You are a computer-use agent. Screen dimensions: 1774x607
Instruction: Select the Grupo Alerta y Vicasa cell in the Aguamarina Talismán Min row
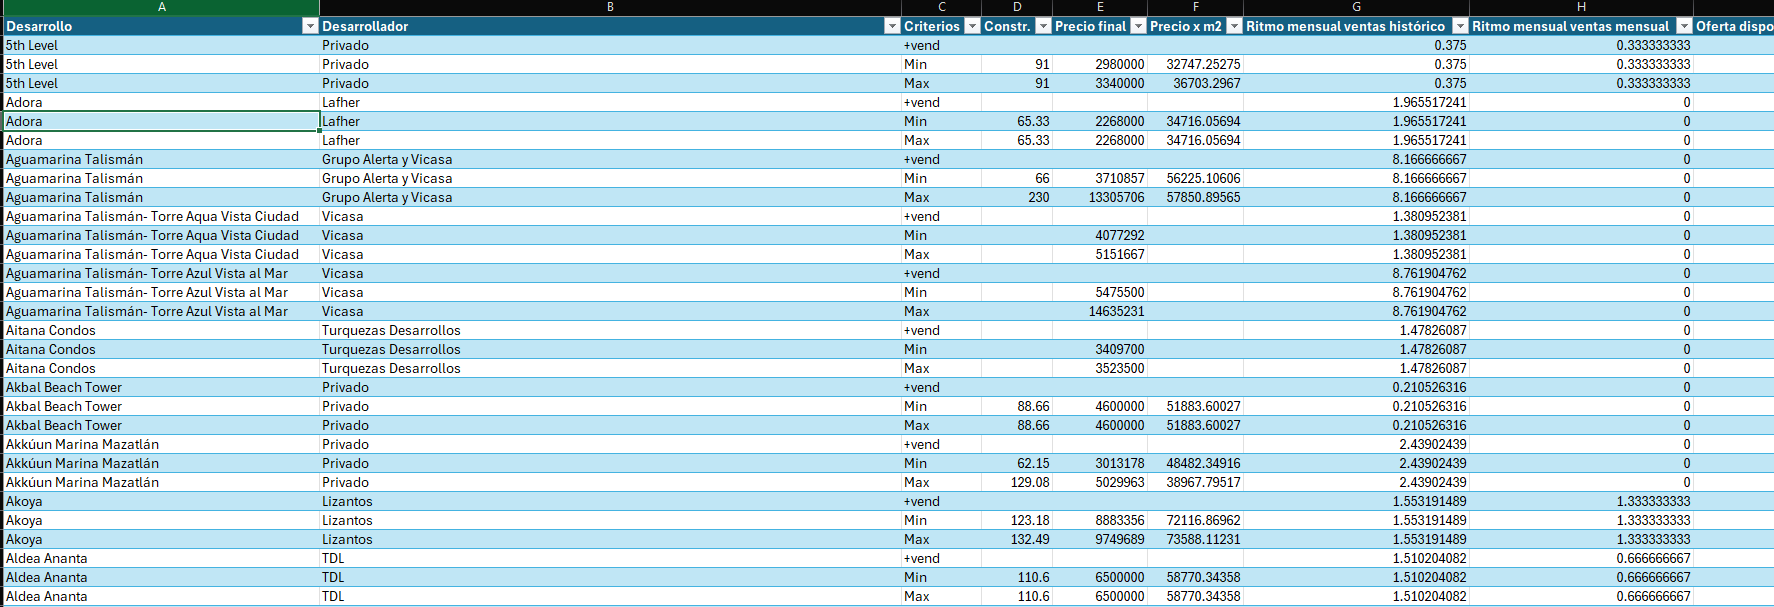tap(610, 178)
